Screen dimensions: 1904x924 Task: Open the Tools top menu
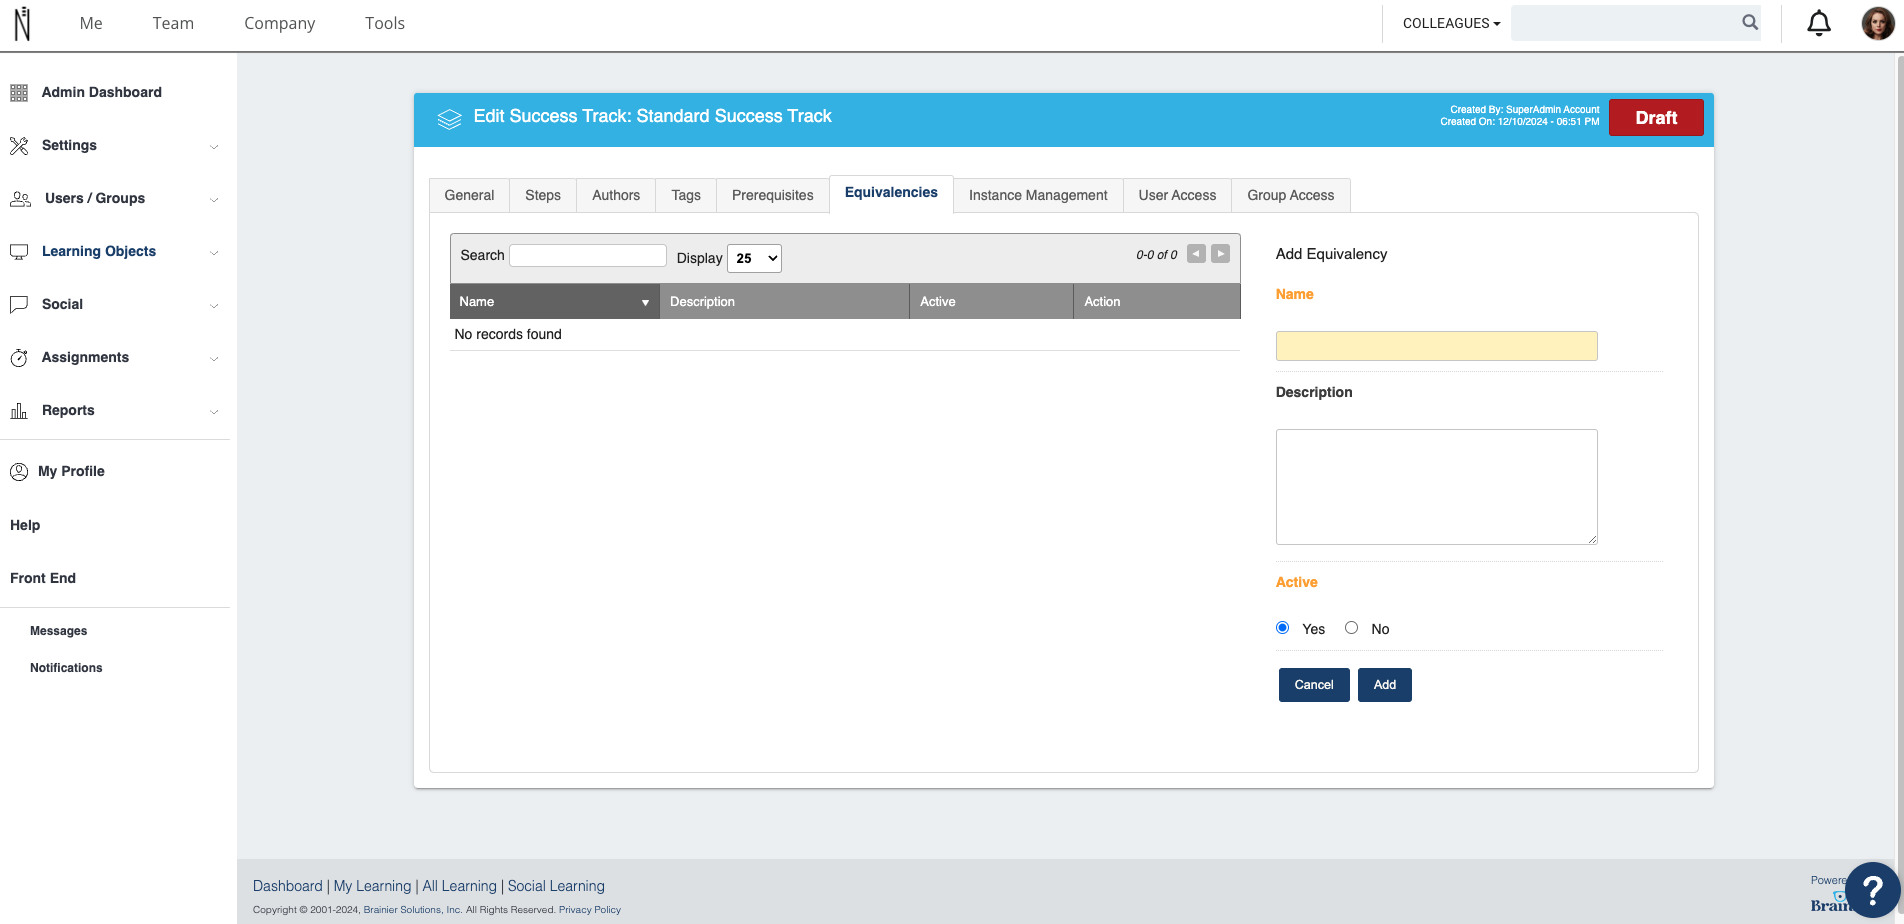[385, 23]
